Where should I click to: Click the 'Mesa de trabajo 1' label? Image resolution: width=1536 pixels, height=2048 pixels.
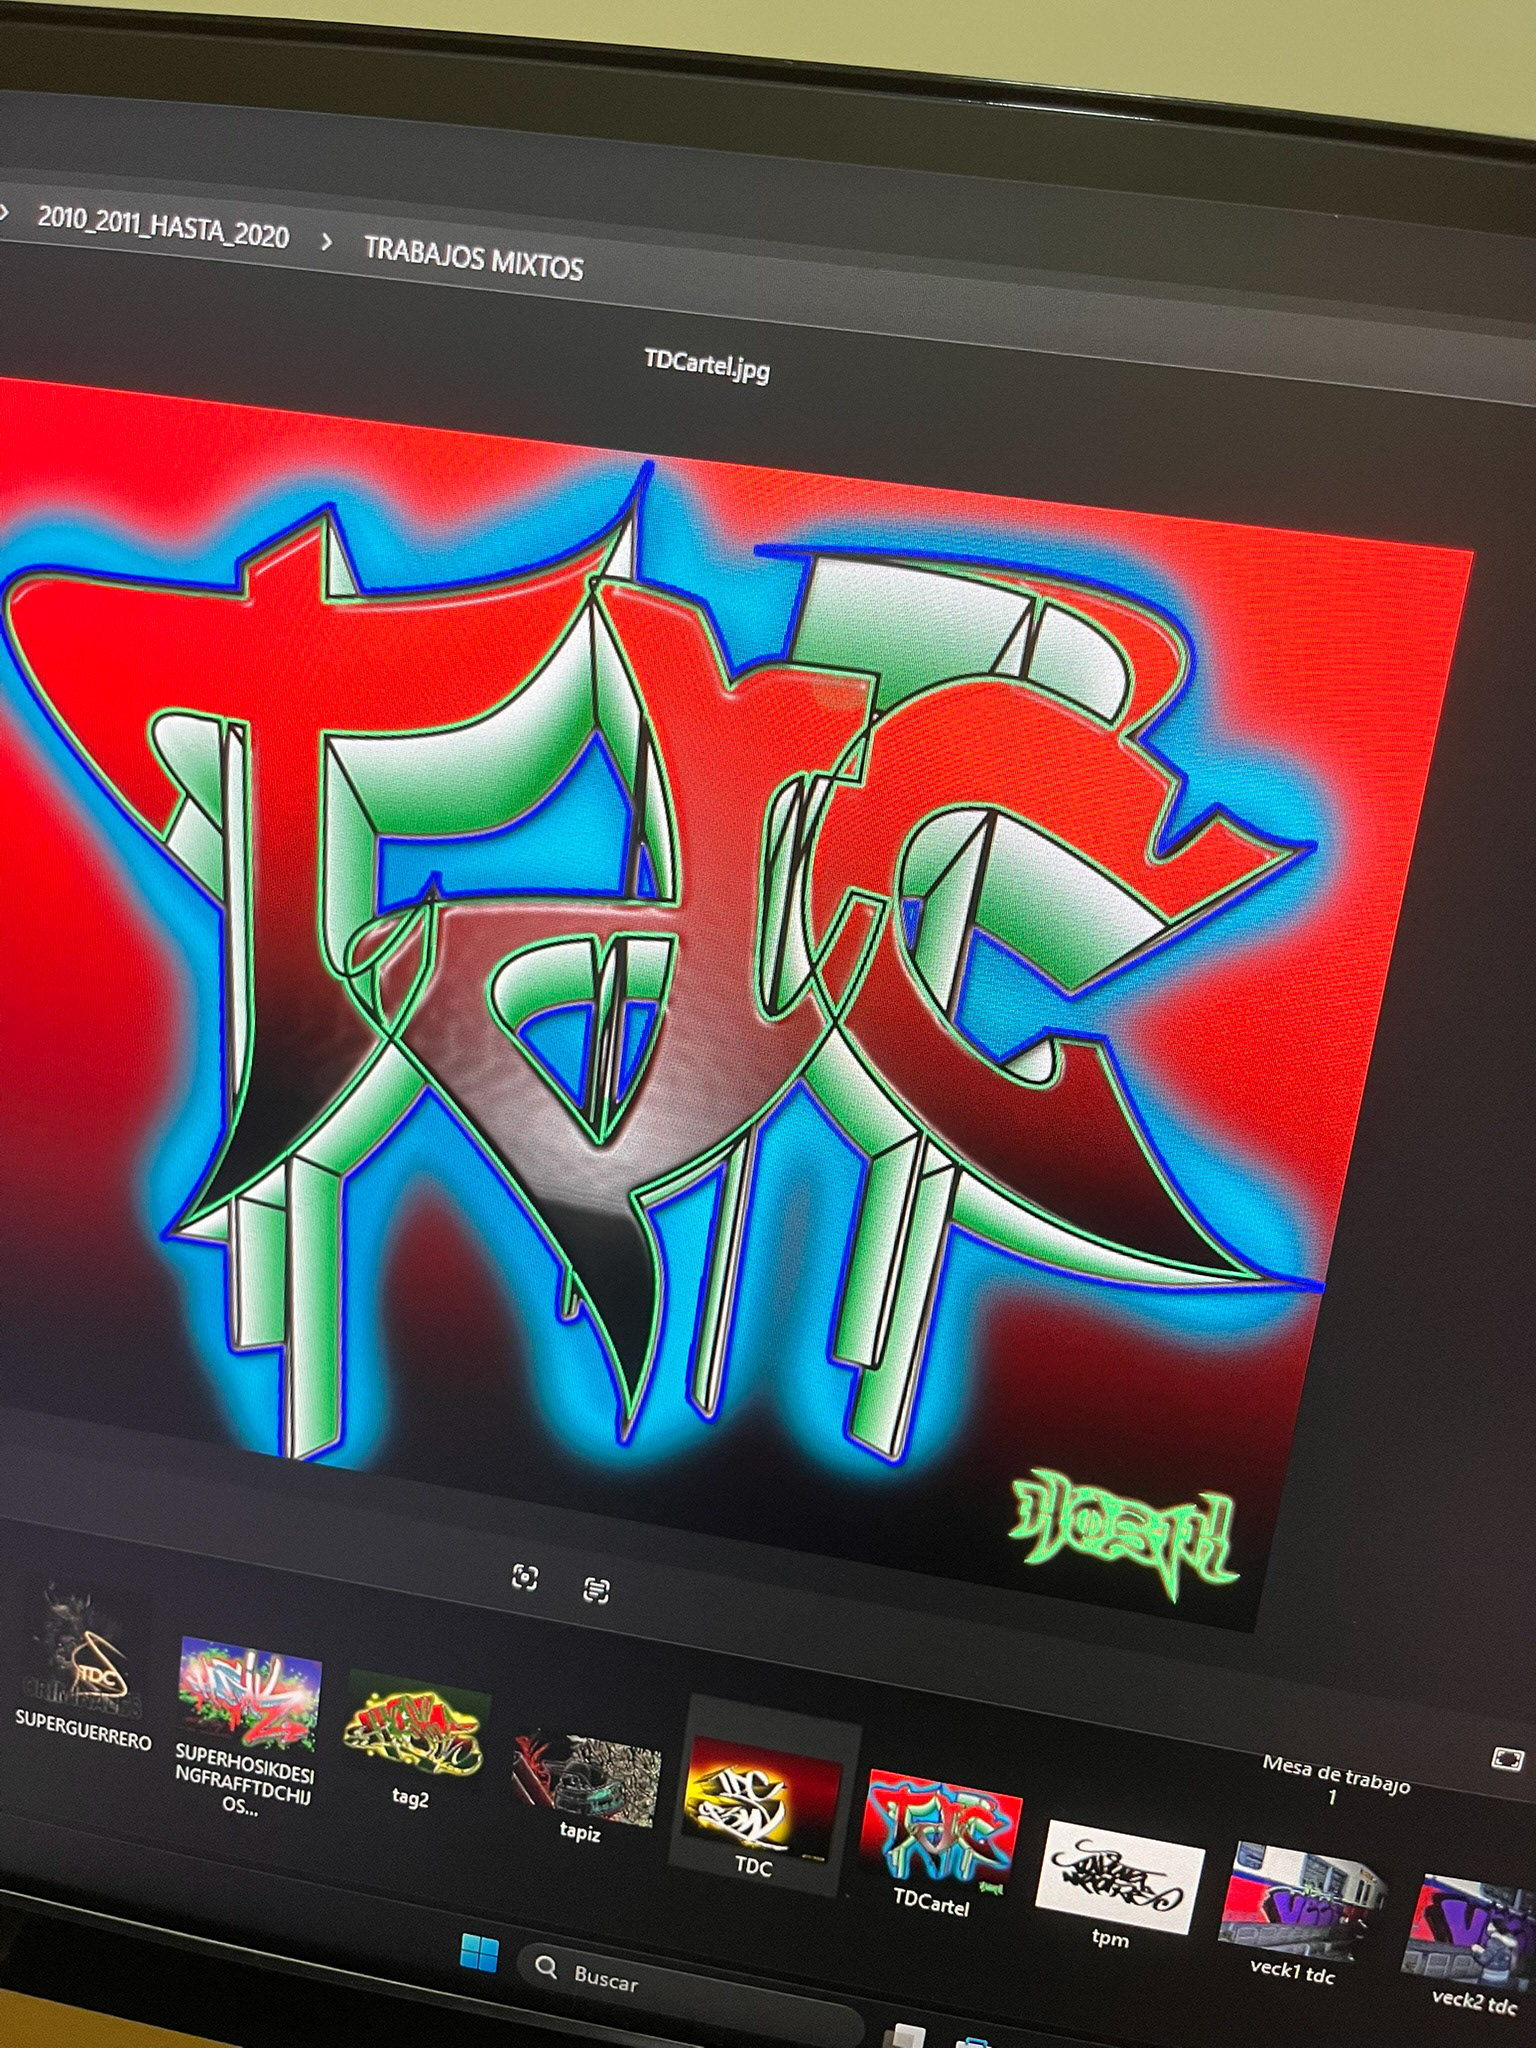1335,1781
